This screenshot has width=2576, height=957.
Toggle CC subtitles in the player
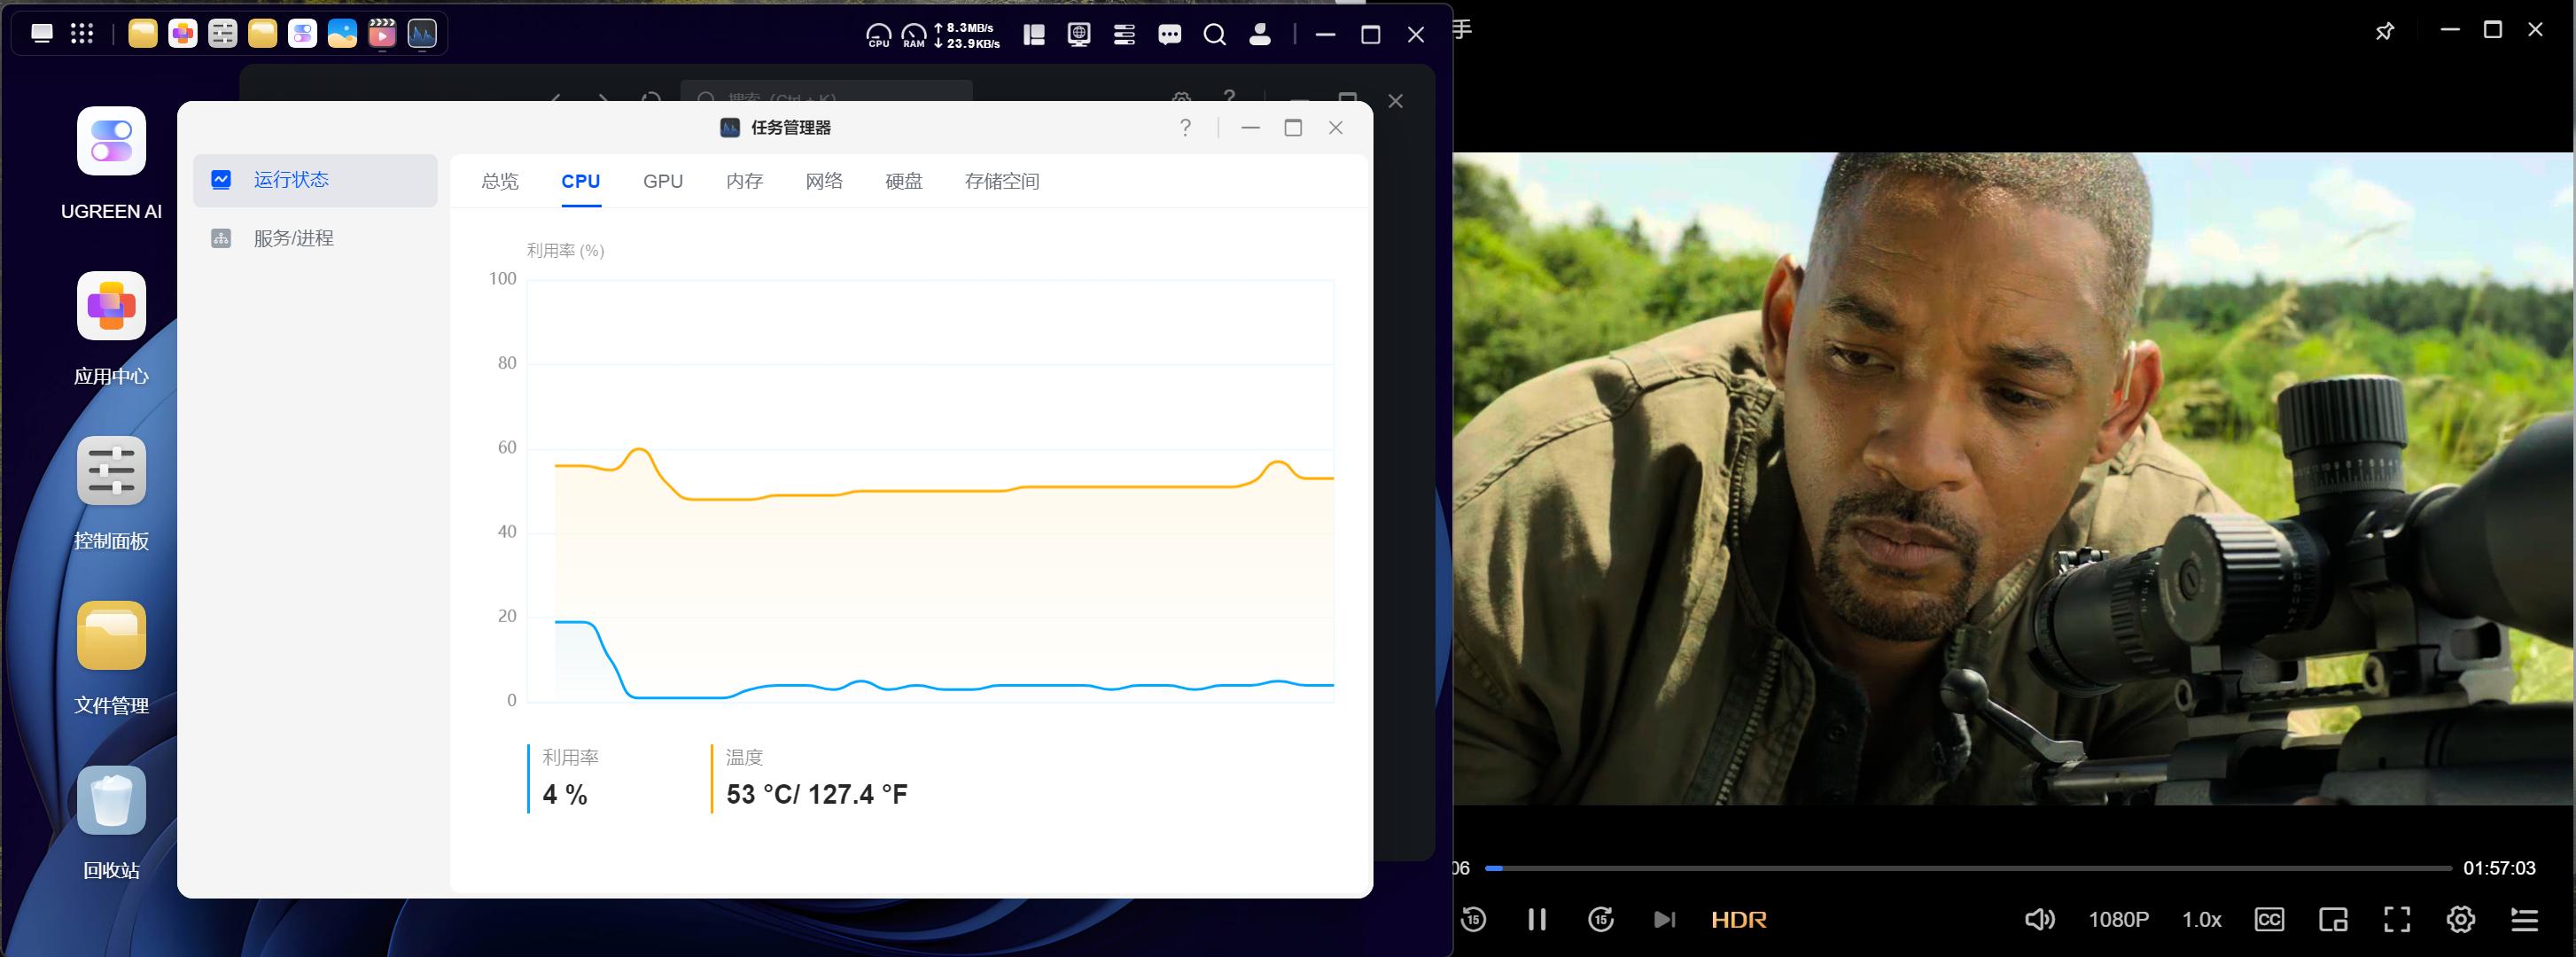(2269, 919)
